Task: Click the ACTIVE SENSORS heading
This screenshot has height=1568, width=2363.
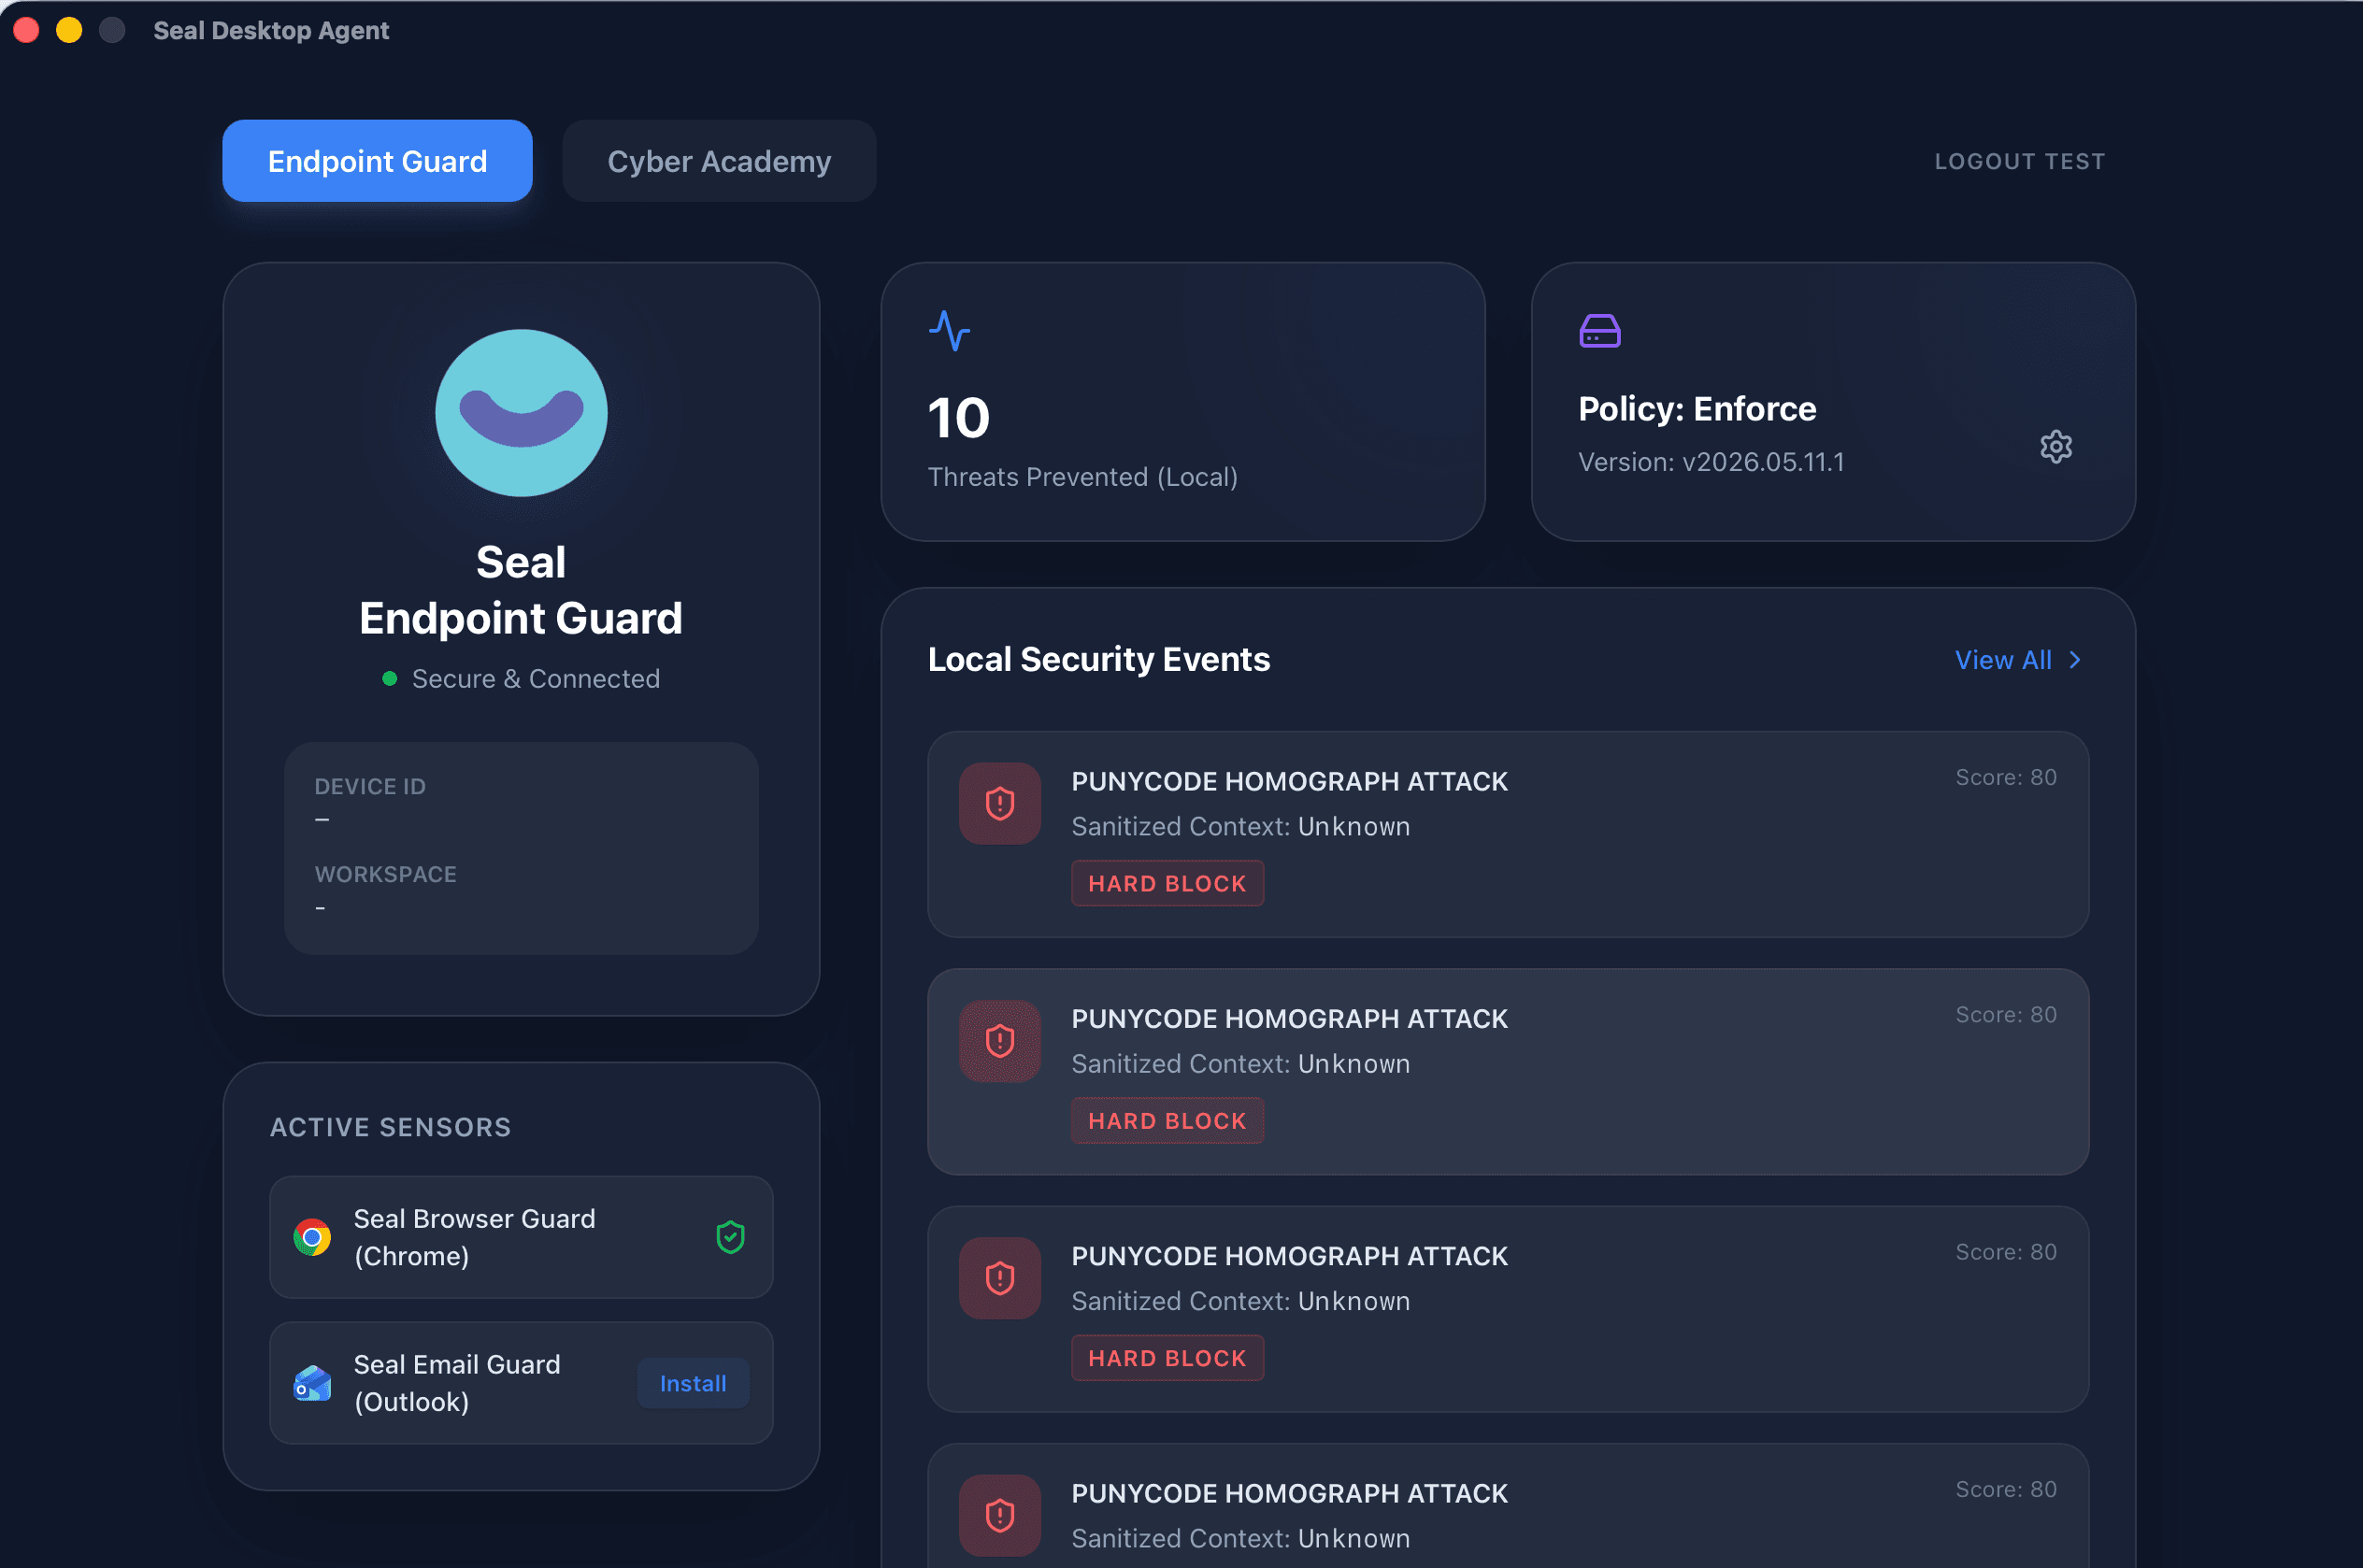Action: (x=390, y=1127)
